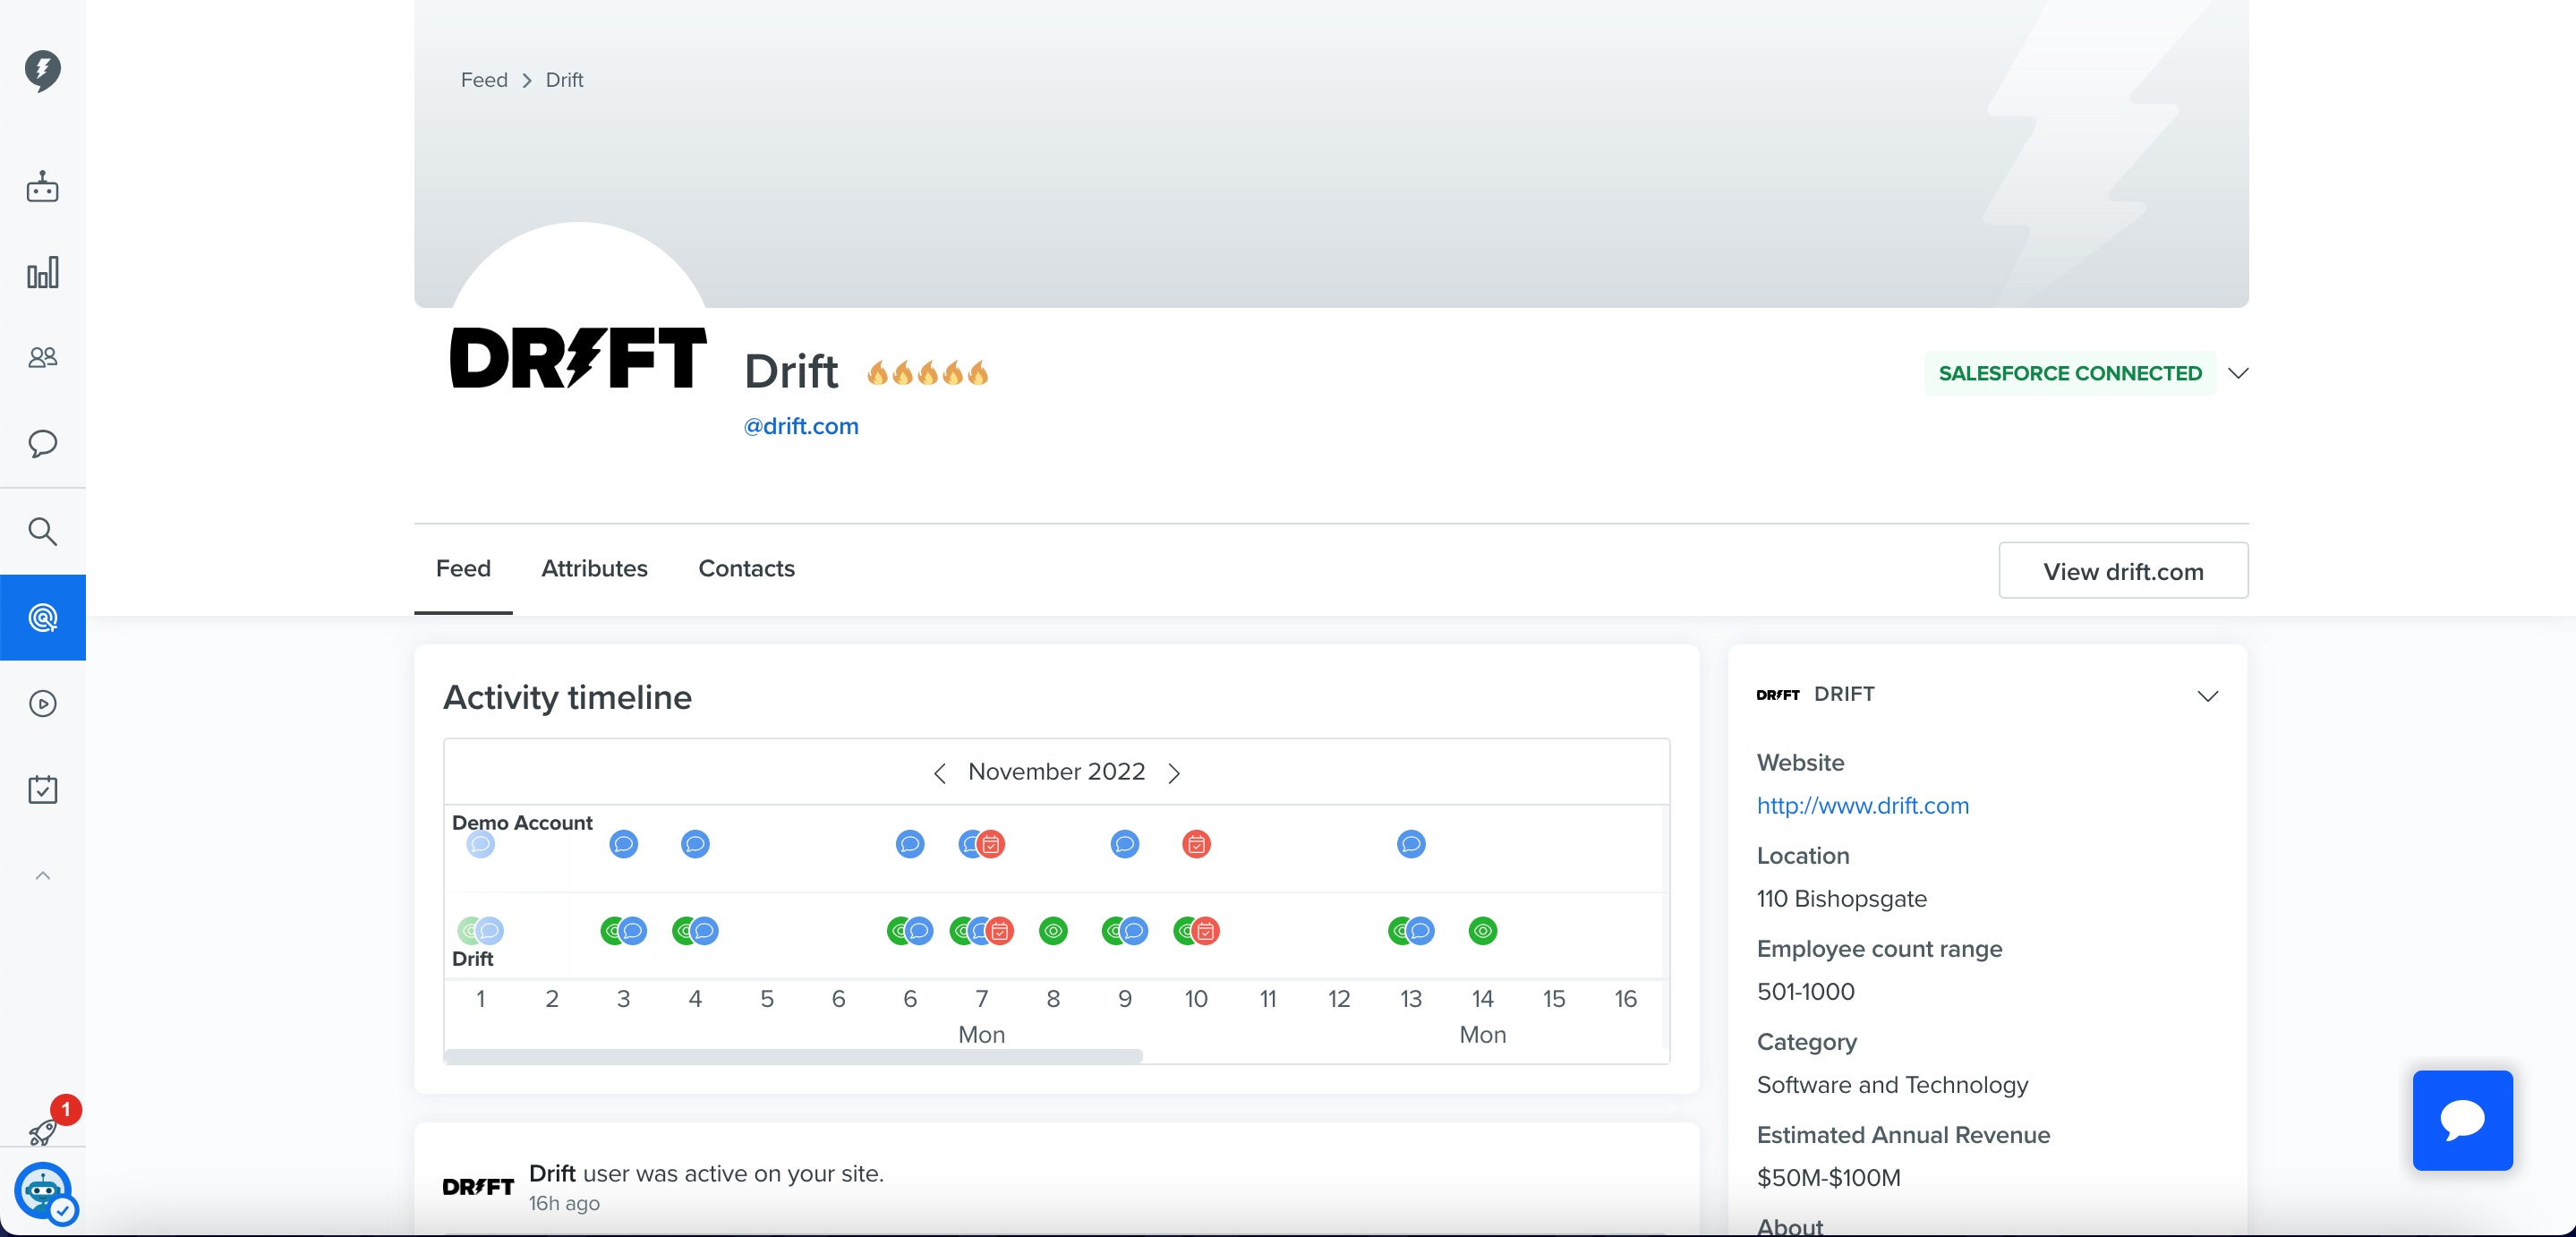Open the Contacts people icon in sidebar
Screen dimensions: 2576x1237
pos(43,357)
